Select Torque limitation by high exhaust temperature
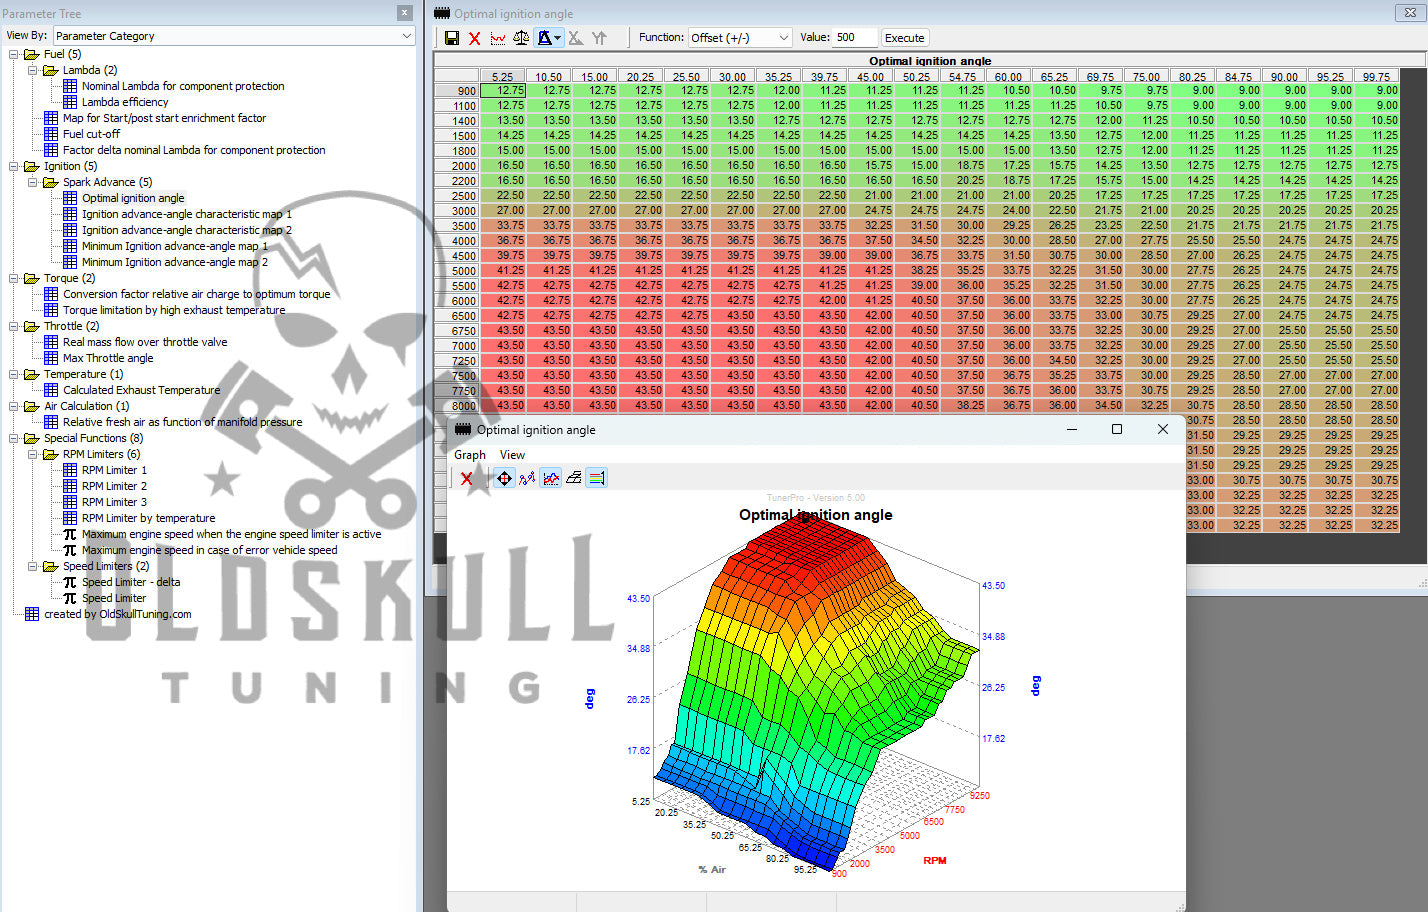This screenshot has height=912, width=1428. 174,310
